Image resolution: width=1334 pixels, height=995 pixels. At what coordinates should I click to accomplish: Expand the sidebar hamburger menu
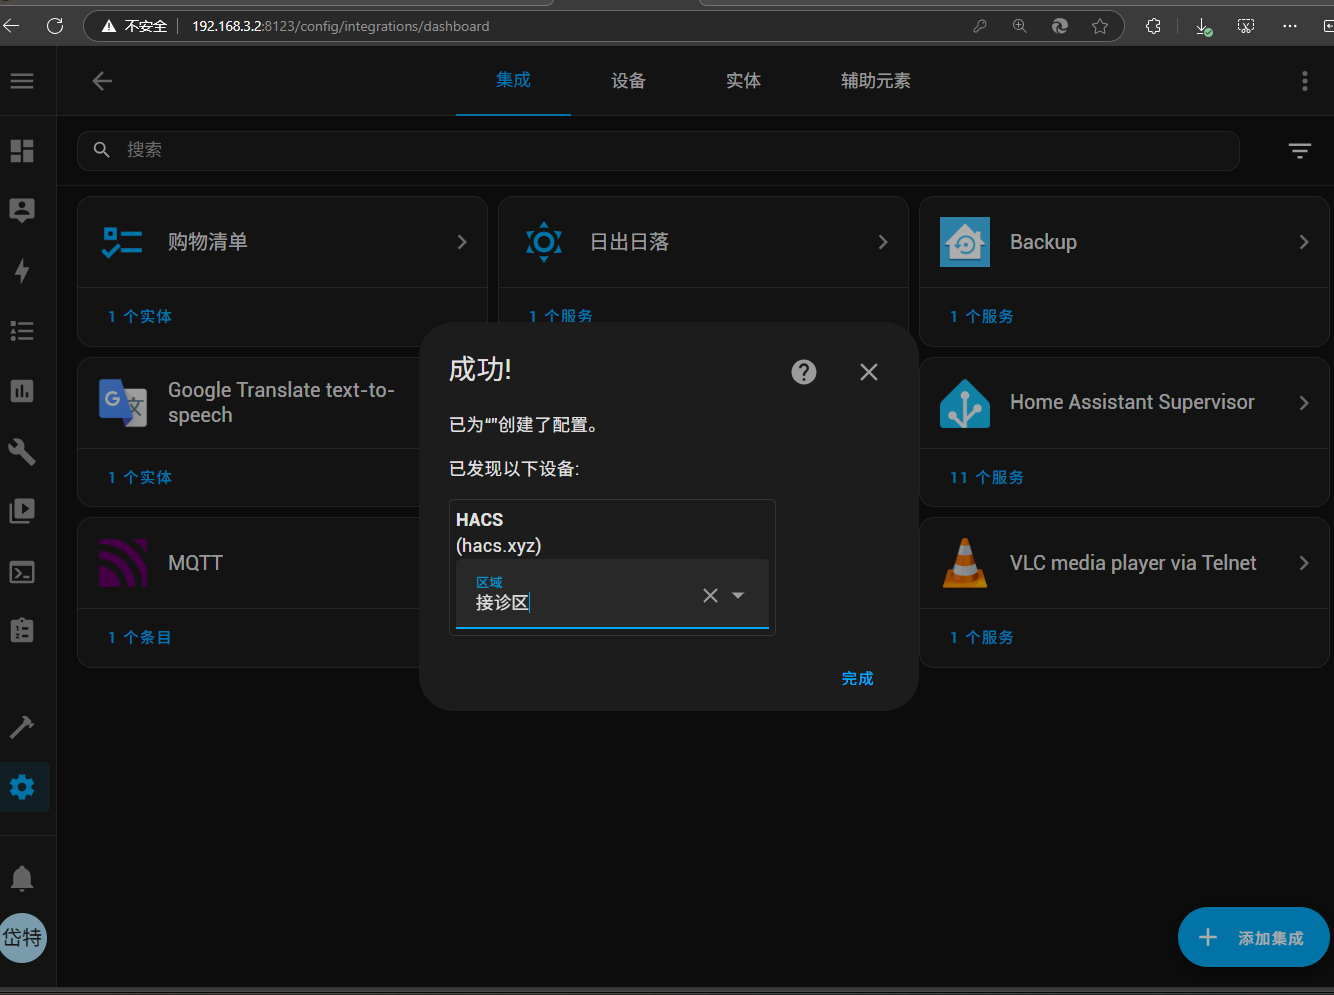22,81
